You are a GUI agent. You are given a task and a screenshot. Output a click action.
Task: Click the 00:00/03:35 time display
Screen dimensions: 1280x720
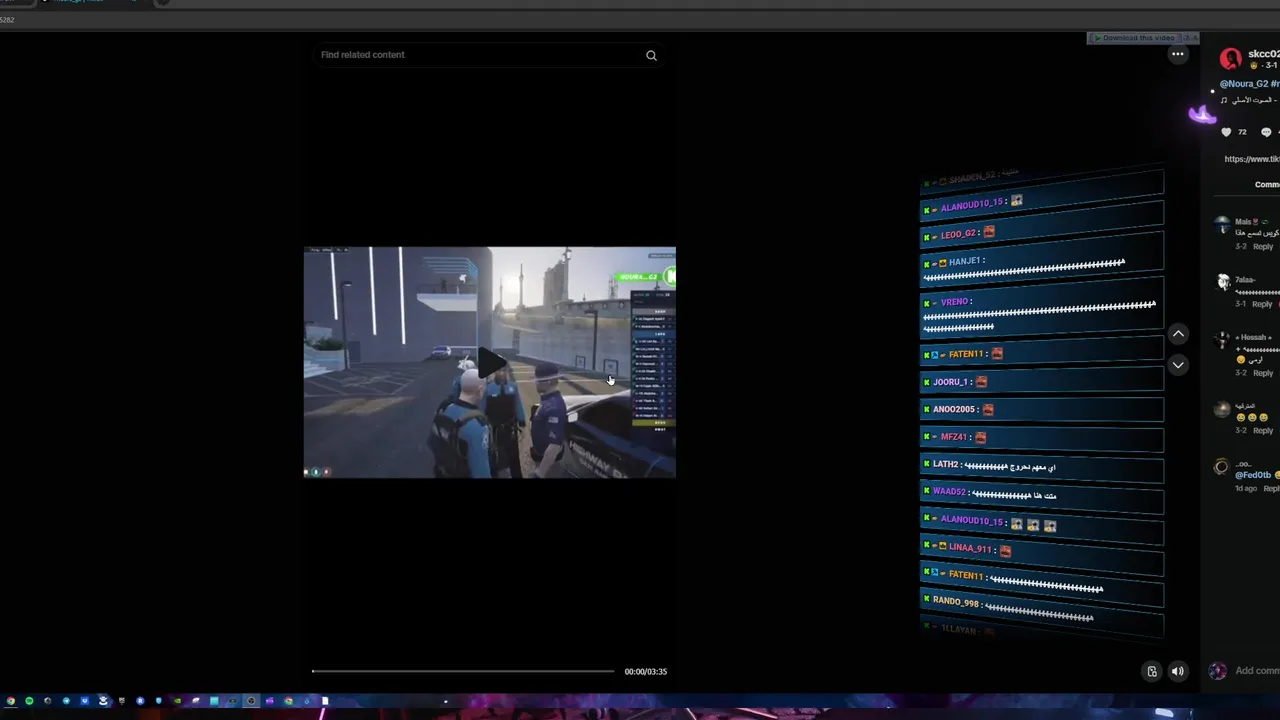coord(645,672)
